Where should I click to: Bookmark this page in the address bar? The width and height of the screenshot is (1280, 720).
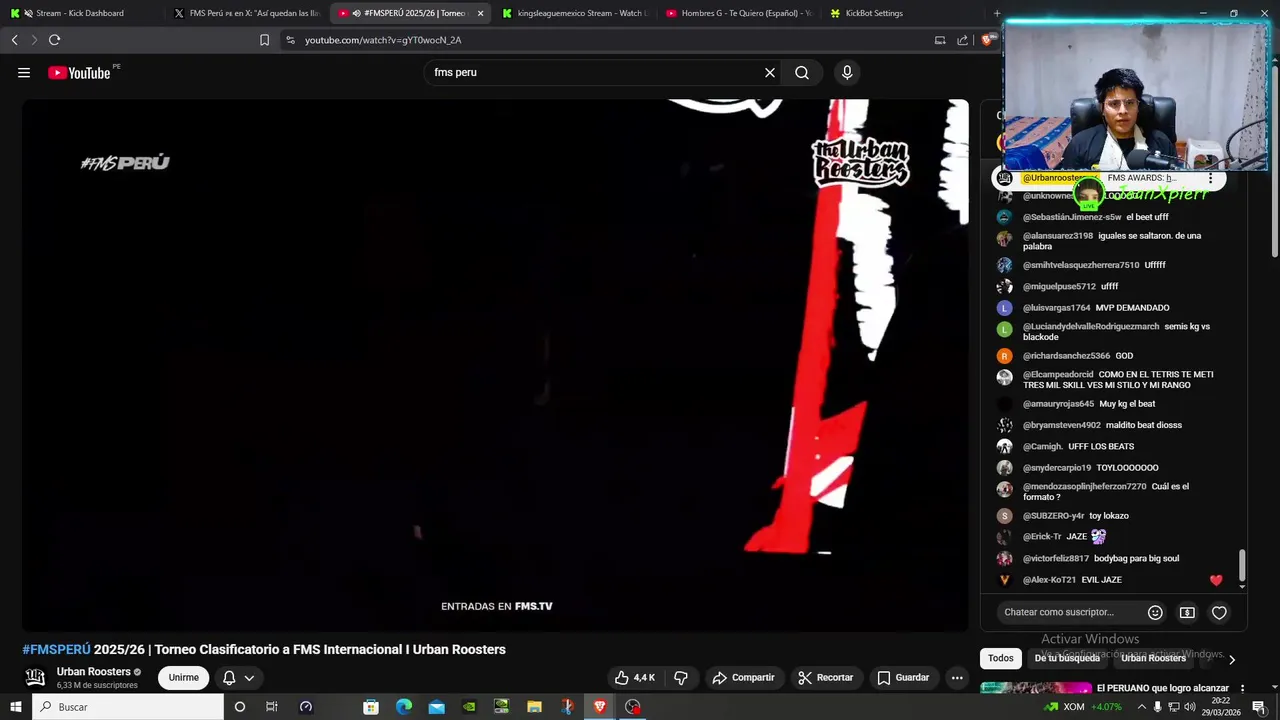[x=264, y=40]
